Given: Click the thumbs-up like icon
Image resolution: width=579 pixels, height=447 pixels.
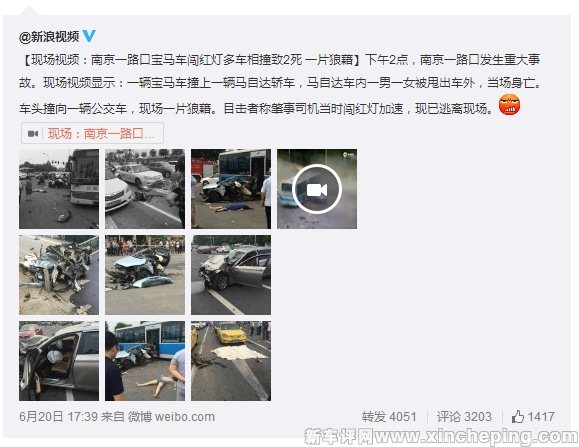Looking at the screenshot, I should pos(518,417).
